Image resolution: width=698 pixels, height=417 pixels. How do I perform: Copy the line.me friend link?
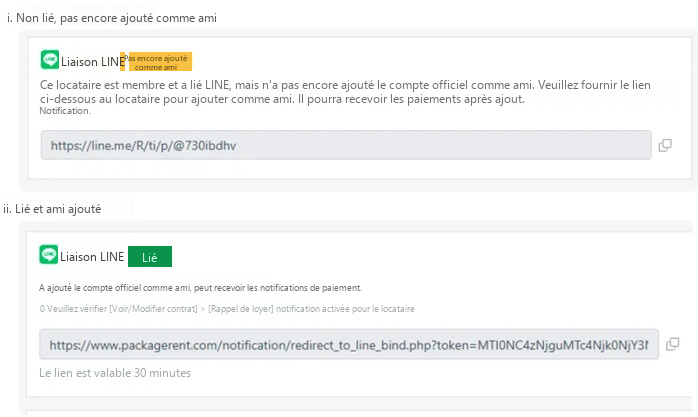[x=665, y=145]
